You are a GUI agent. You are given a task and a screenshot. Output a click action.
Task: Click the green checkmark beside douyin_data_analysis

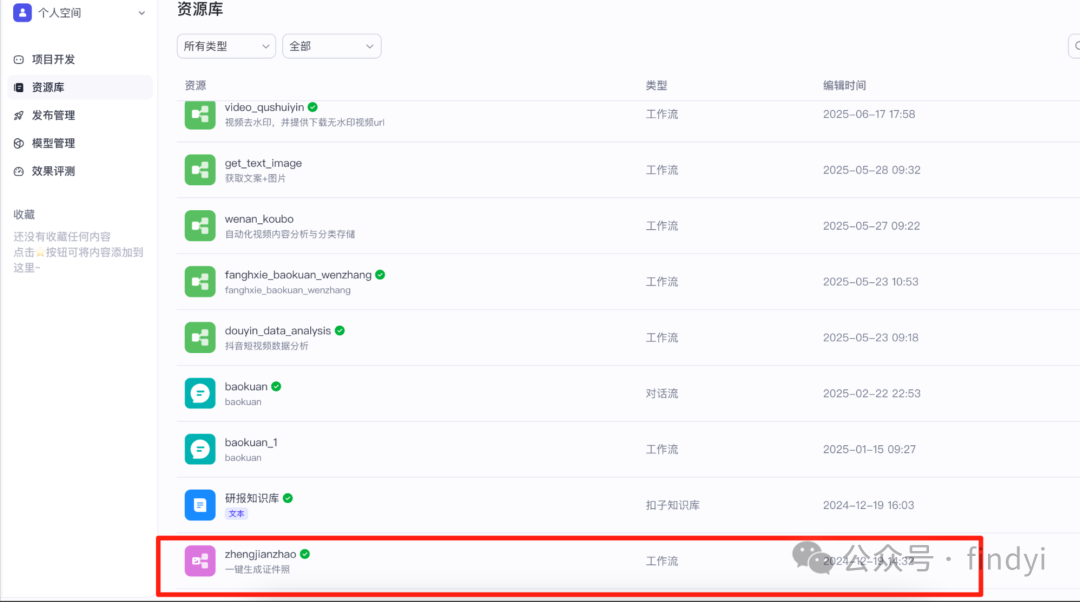click(340, 331)
